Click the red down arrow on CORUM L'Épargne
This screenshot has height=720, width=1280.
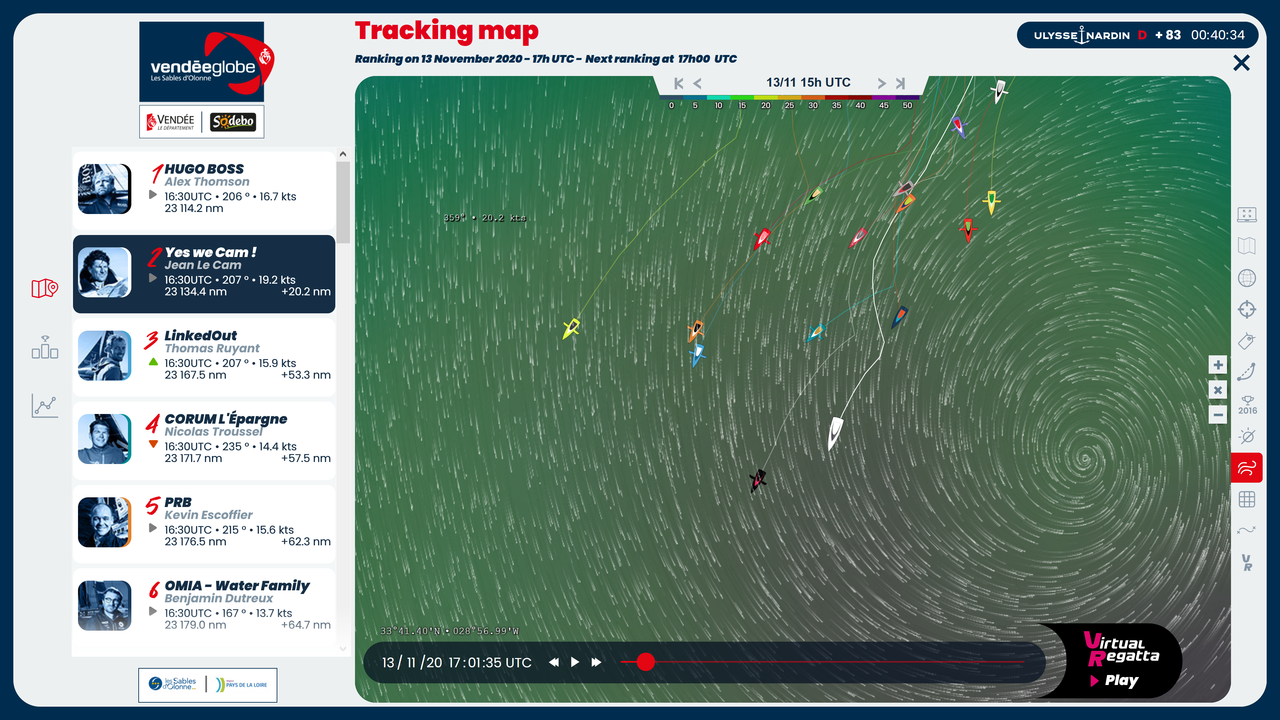(x=153, y=444)
